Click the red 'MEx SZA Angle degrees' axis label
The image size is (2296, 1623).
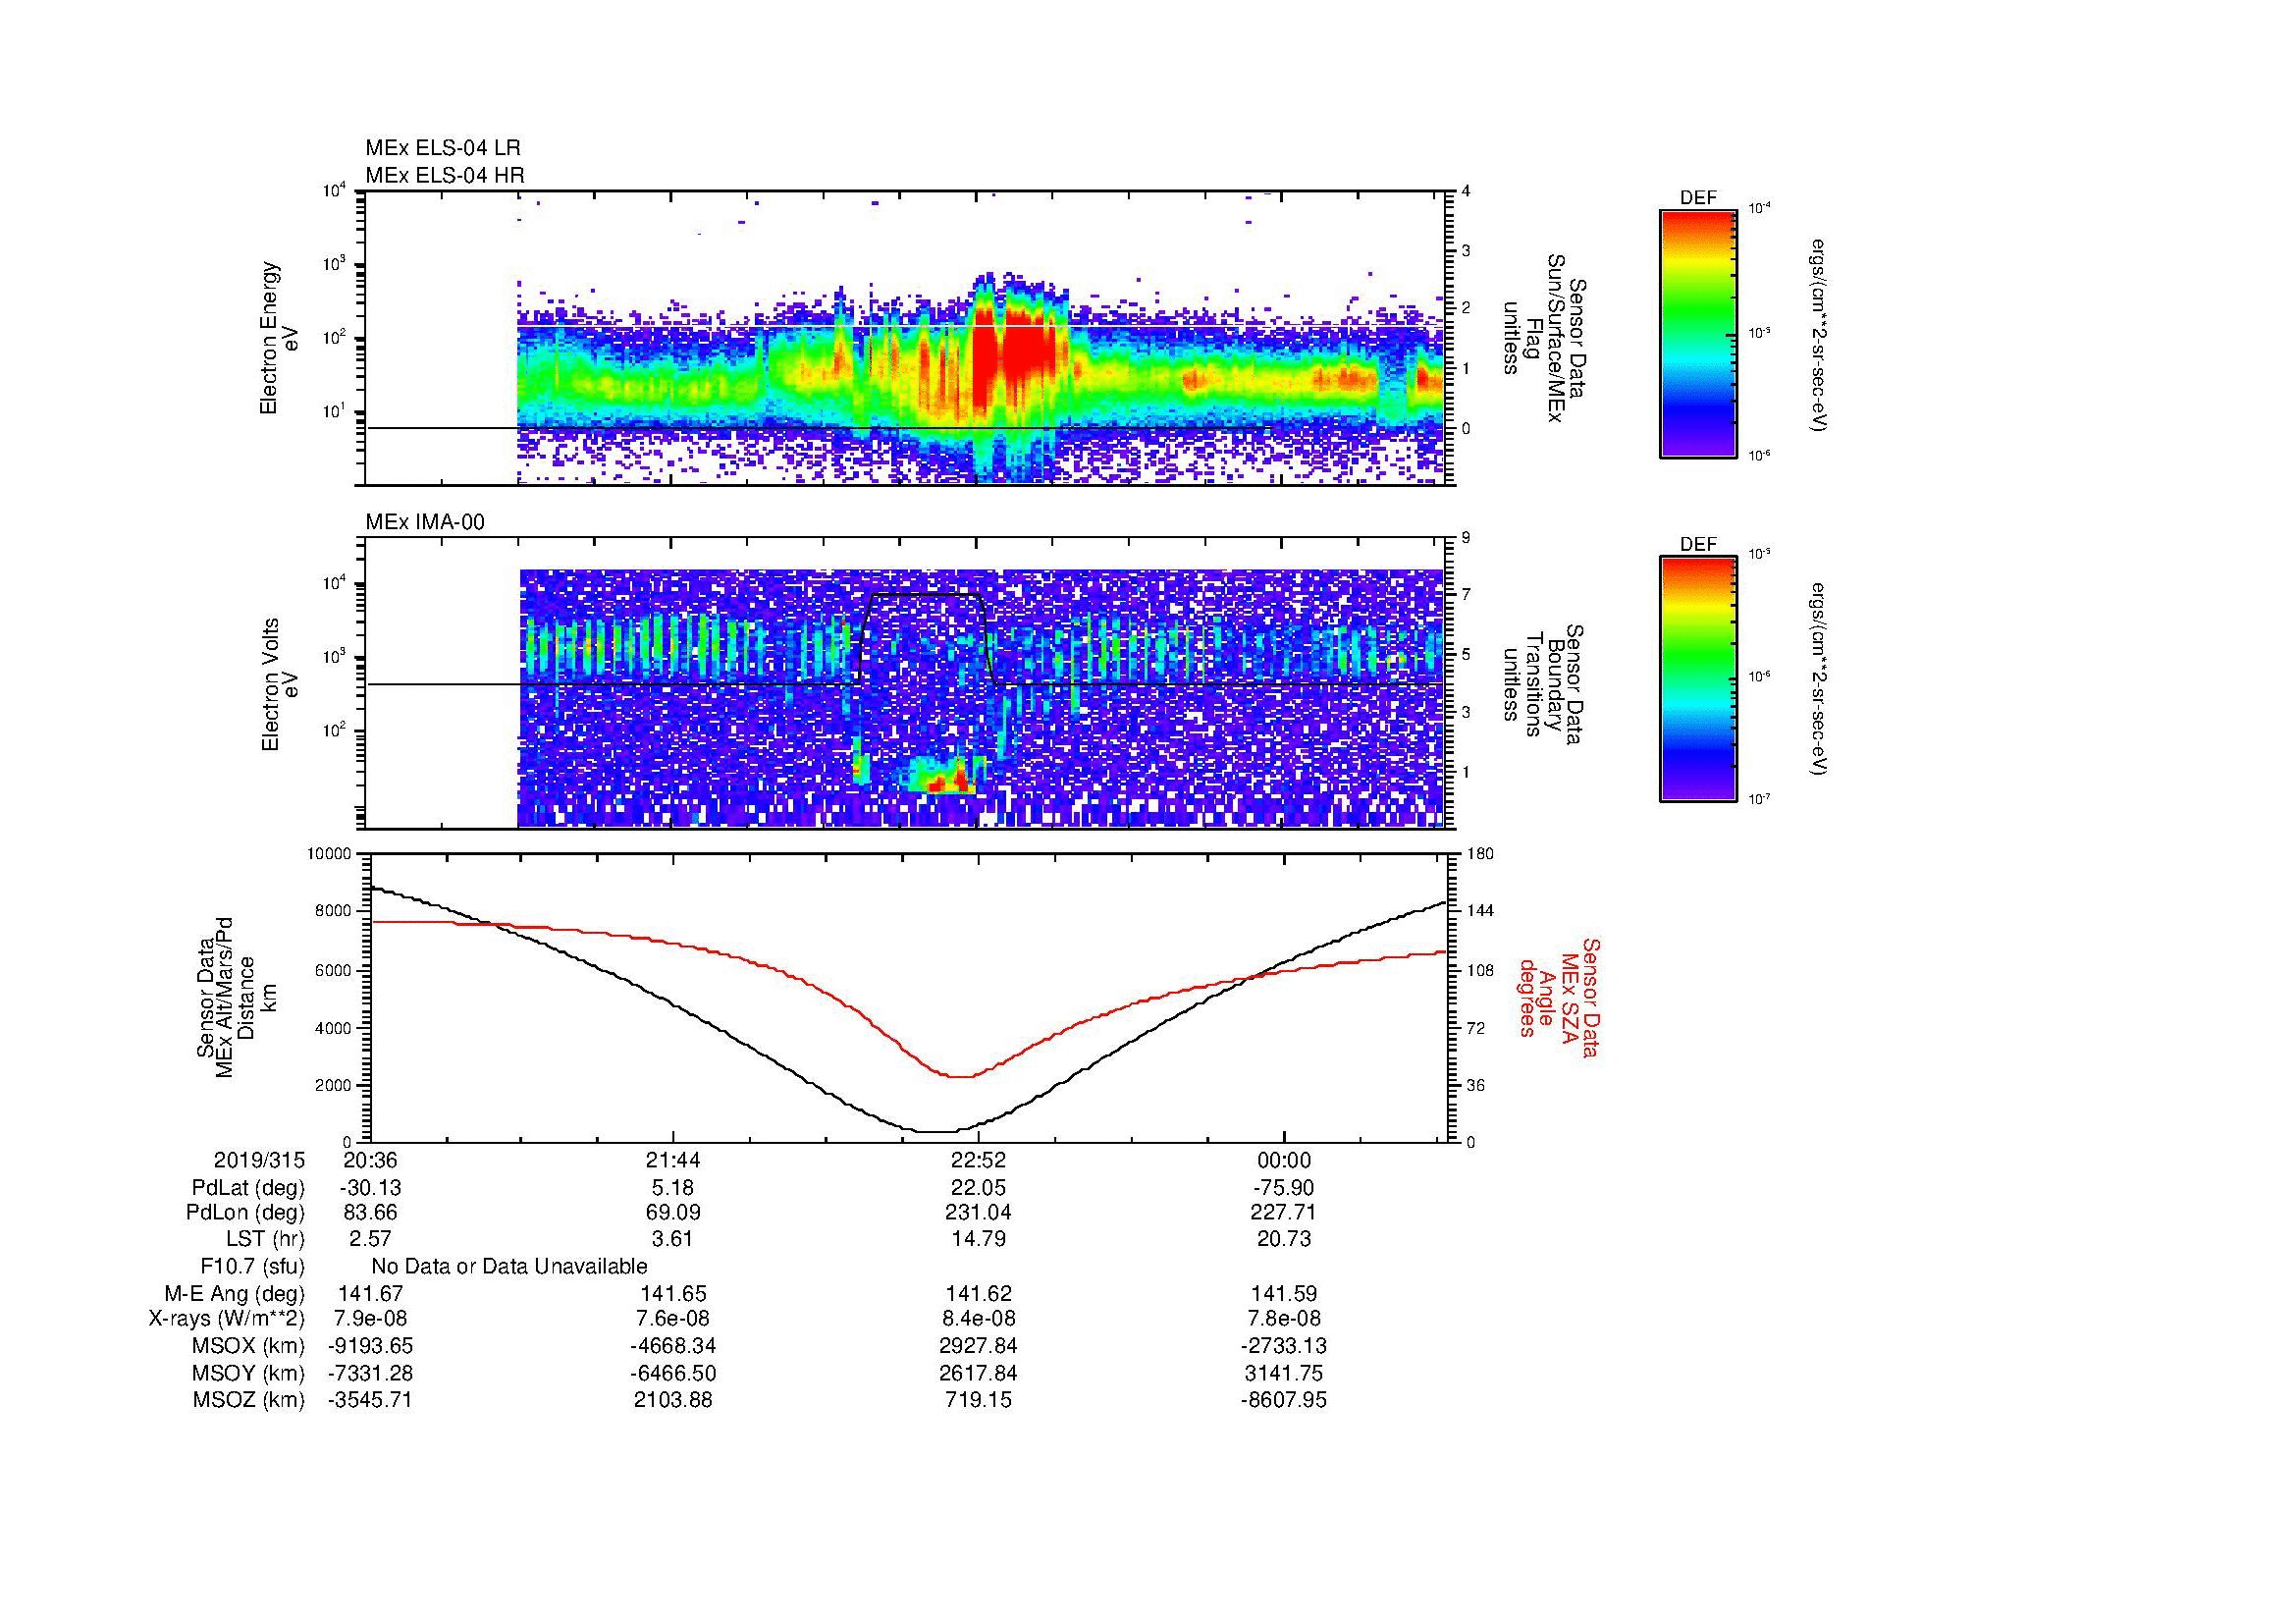pyautogui.click(x=1558, y=997)
